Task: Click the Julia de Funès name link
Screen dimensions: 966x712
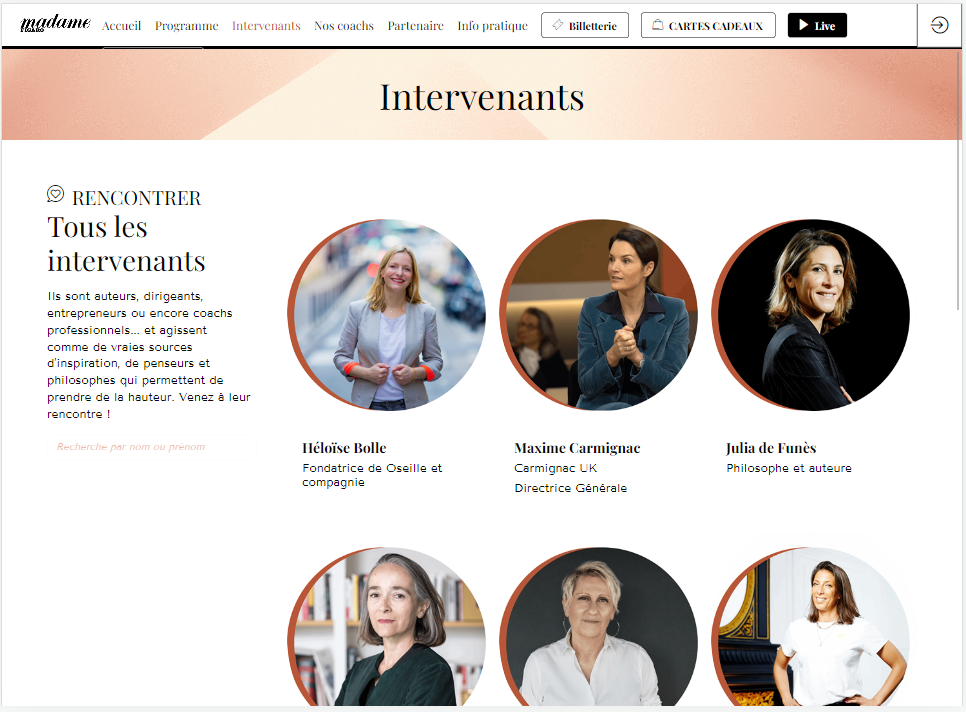Action: pos(771,448)
